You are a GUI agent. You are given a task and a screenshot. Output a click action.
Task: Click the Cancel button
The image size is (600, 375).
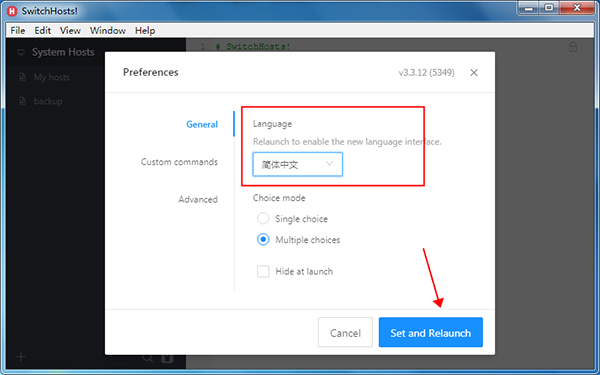(x=345, y=333)
